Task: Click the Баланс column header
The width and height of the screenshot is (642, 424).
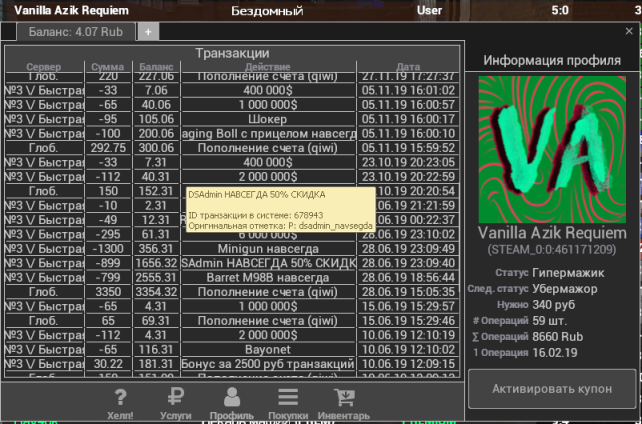Action: point(155,67)
